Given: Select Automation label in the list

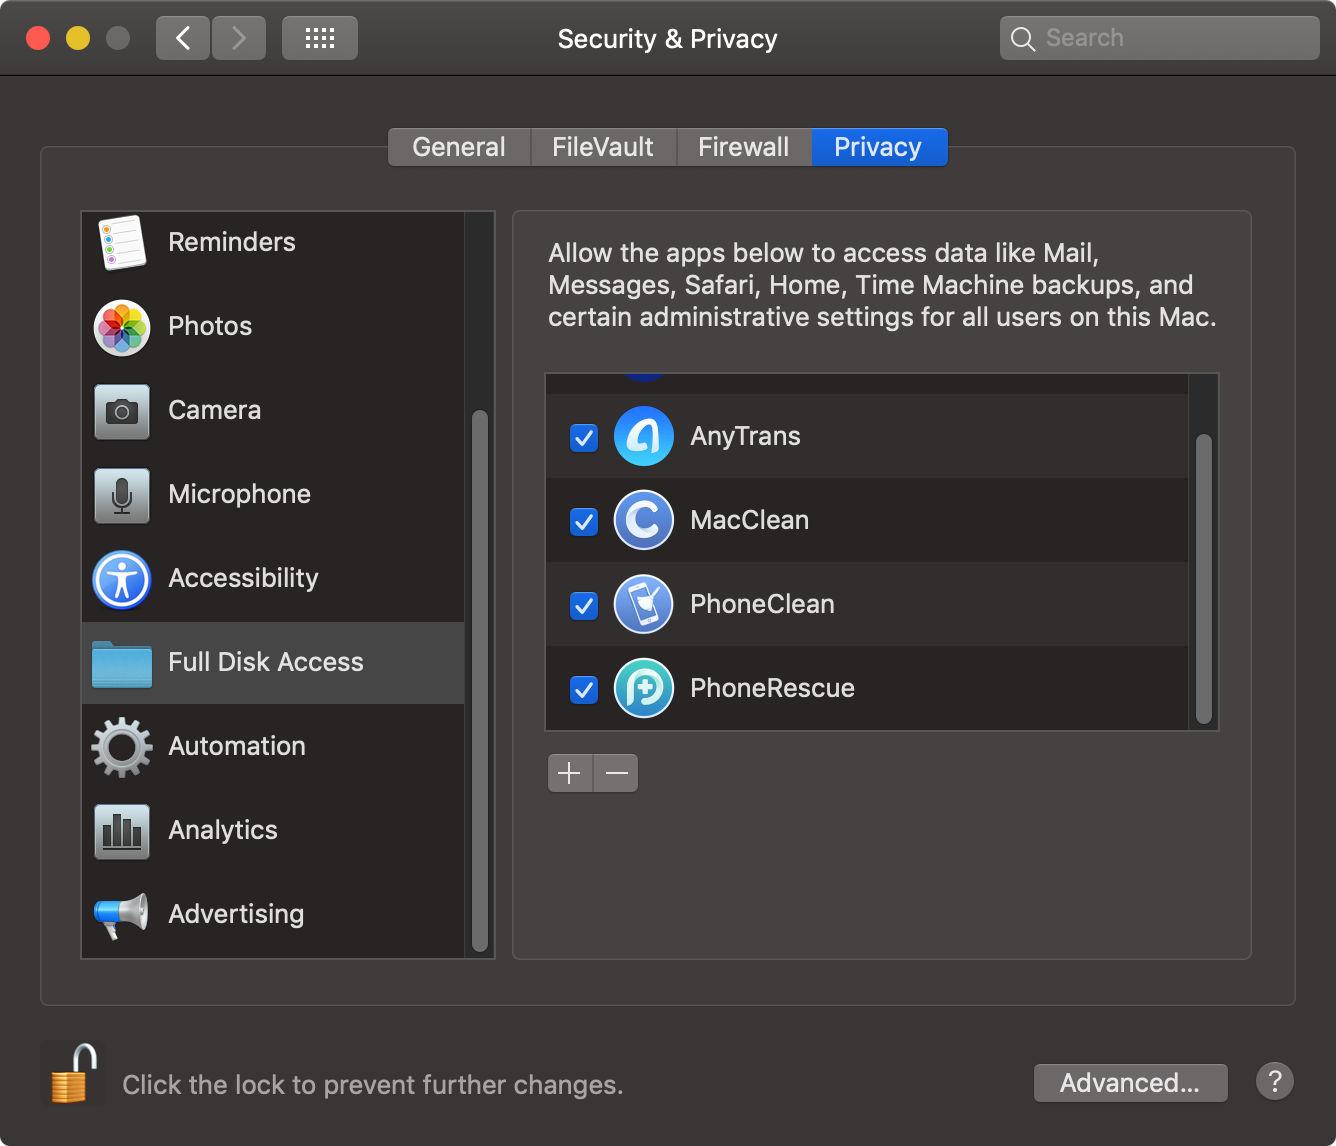Looking at the screenshot, I should click(237, 746).
